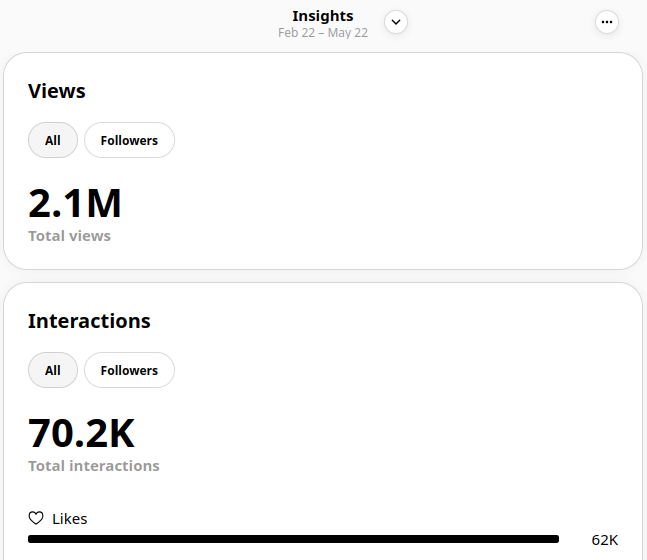Click the Likes progress bar
The width and height of the screenshot is (647, 560).
[x=293, y=539]
